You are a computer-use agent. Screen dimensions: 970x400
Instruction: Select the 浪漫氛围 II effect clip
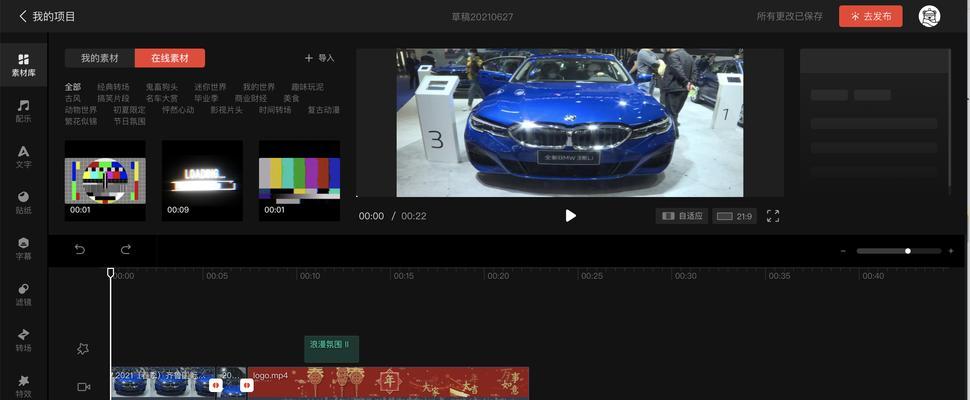pos(332,349)
